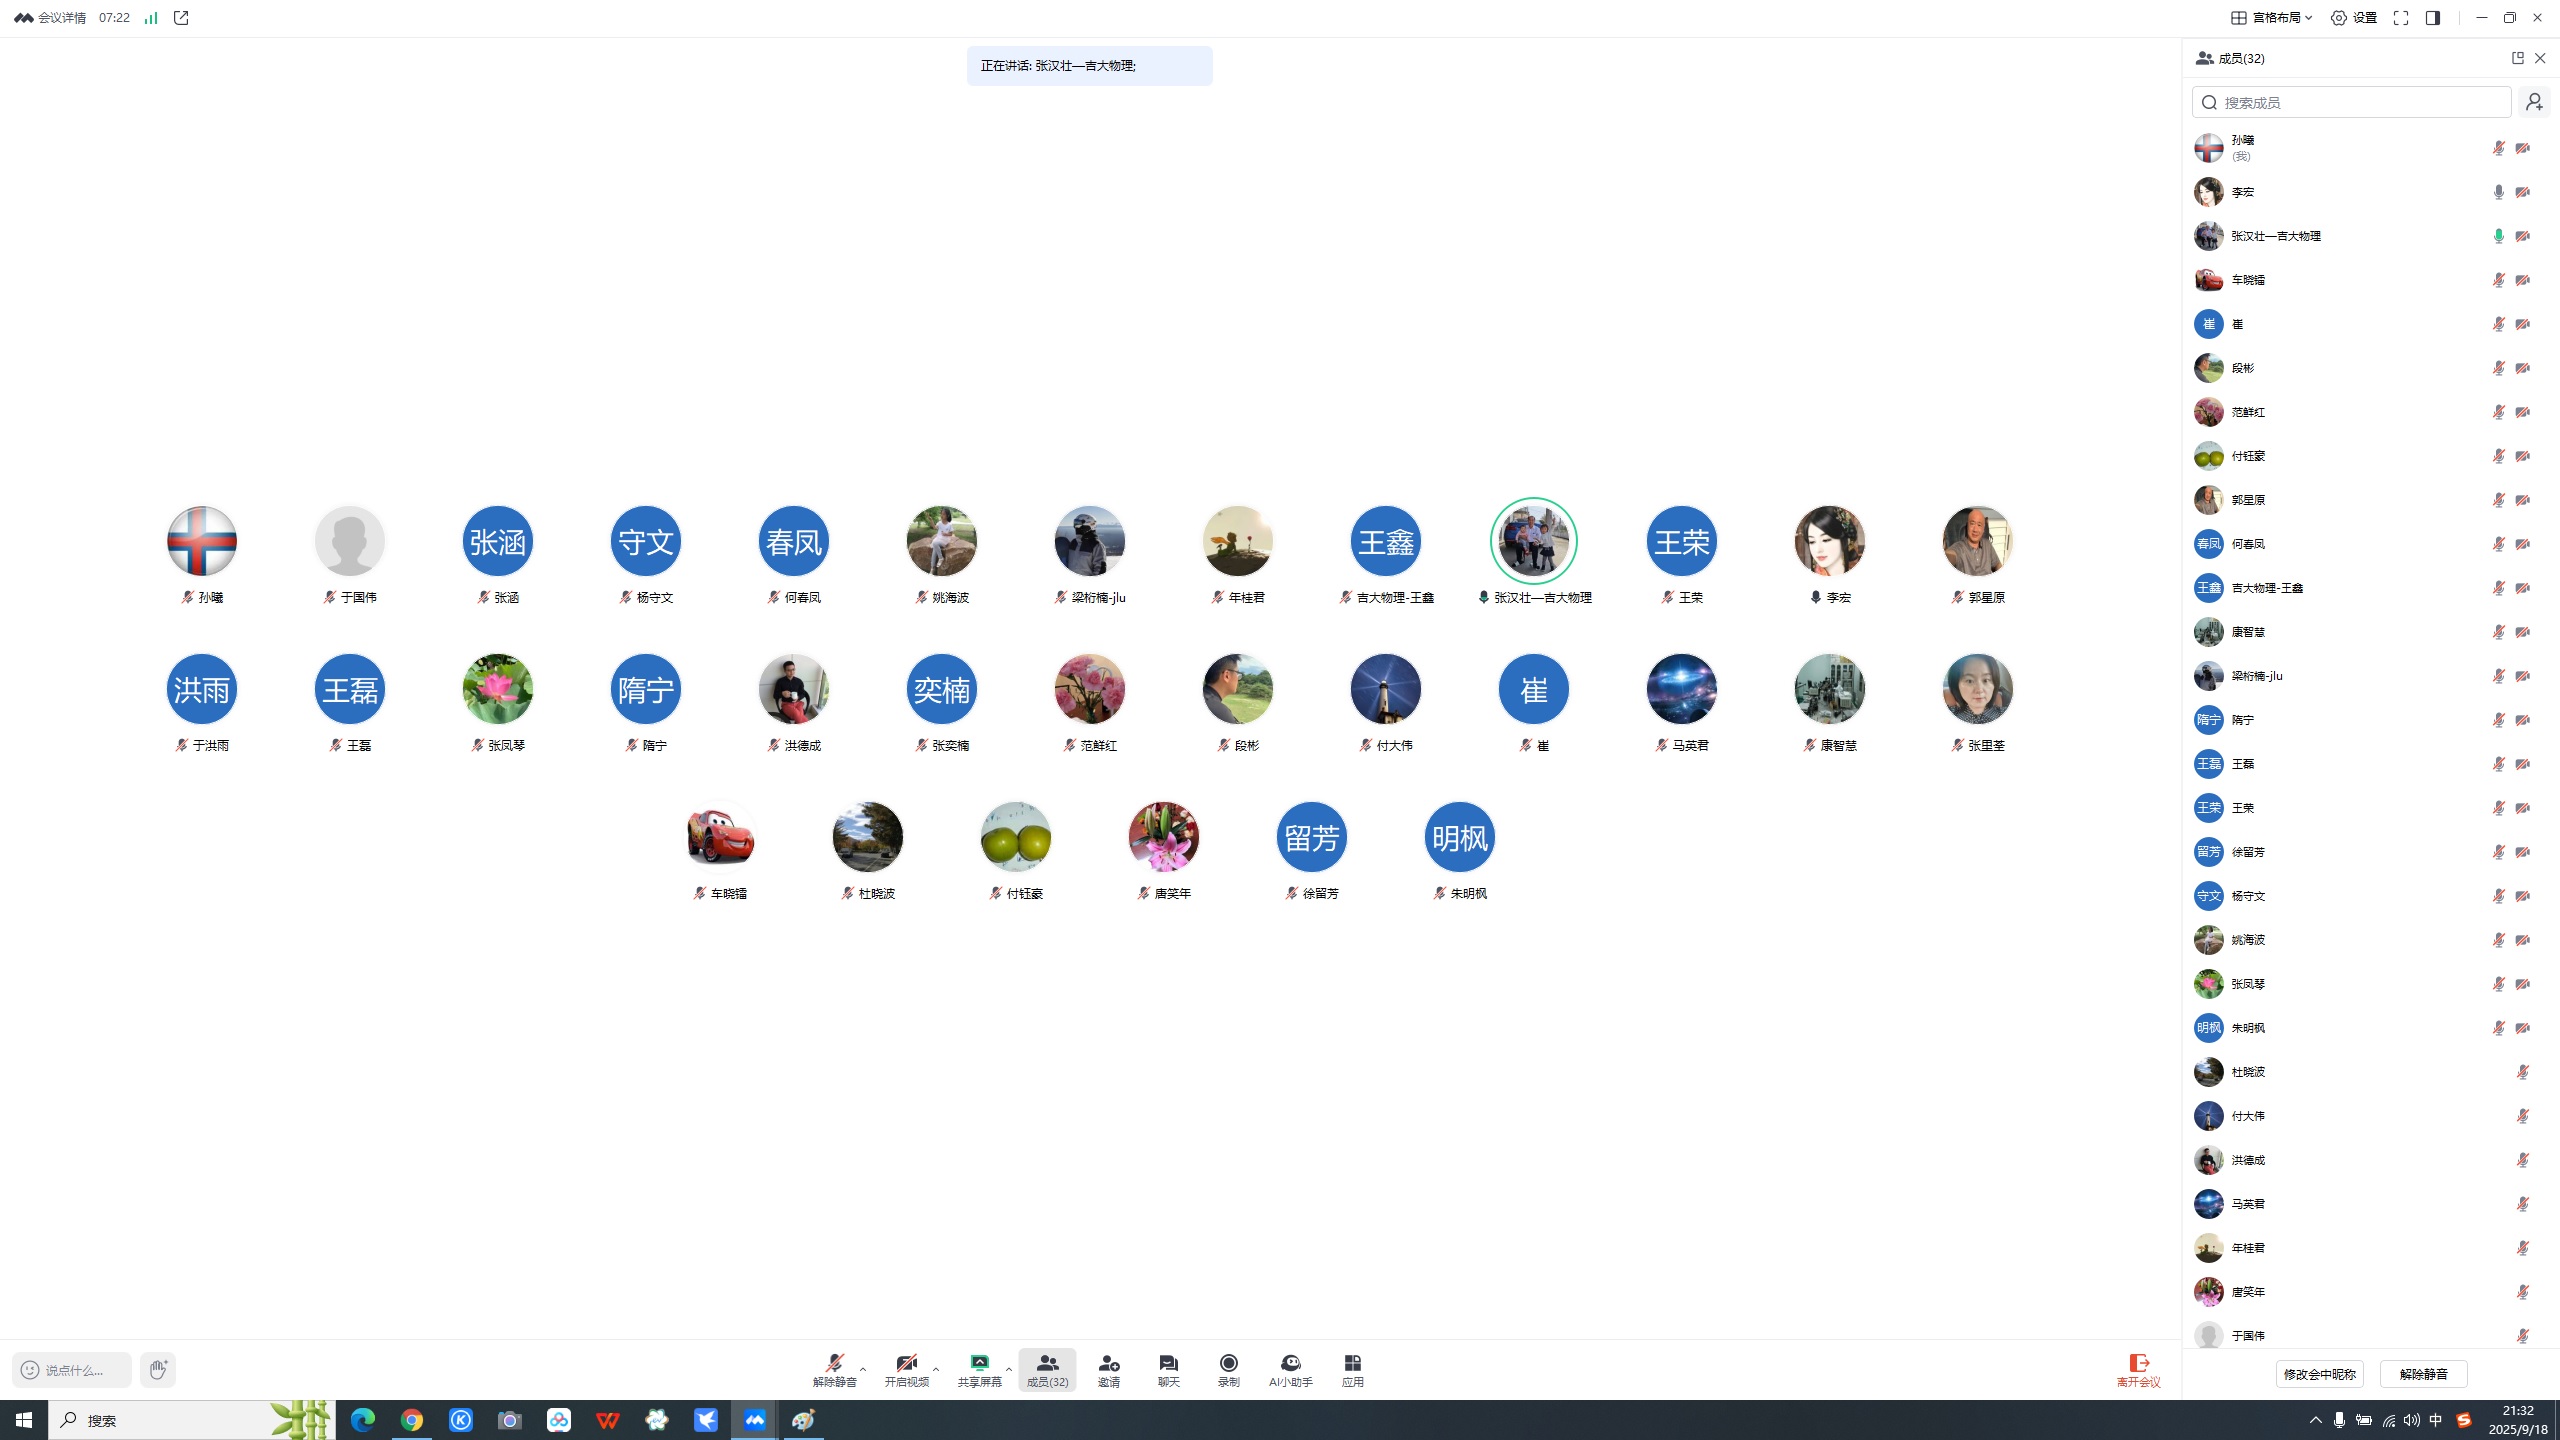Open the chat panel icon
The height and width of the screenshot is (1440, 2560).
coord(1168,1368)
